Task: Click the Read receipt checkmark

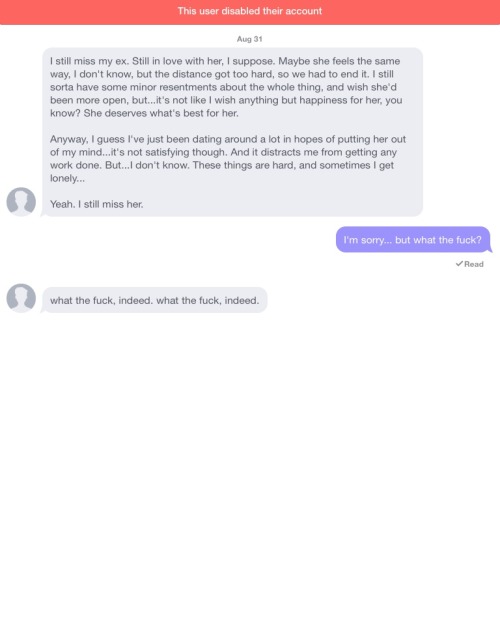Action: coord(459,264)
